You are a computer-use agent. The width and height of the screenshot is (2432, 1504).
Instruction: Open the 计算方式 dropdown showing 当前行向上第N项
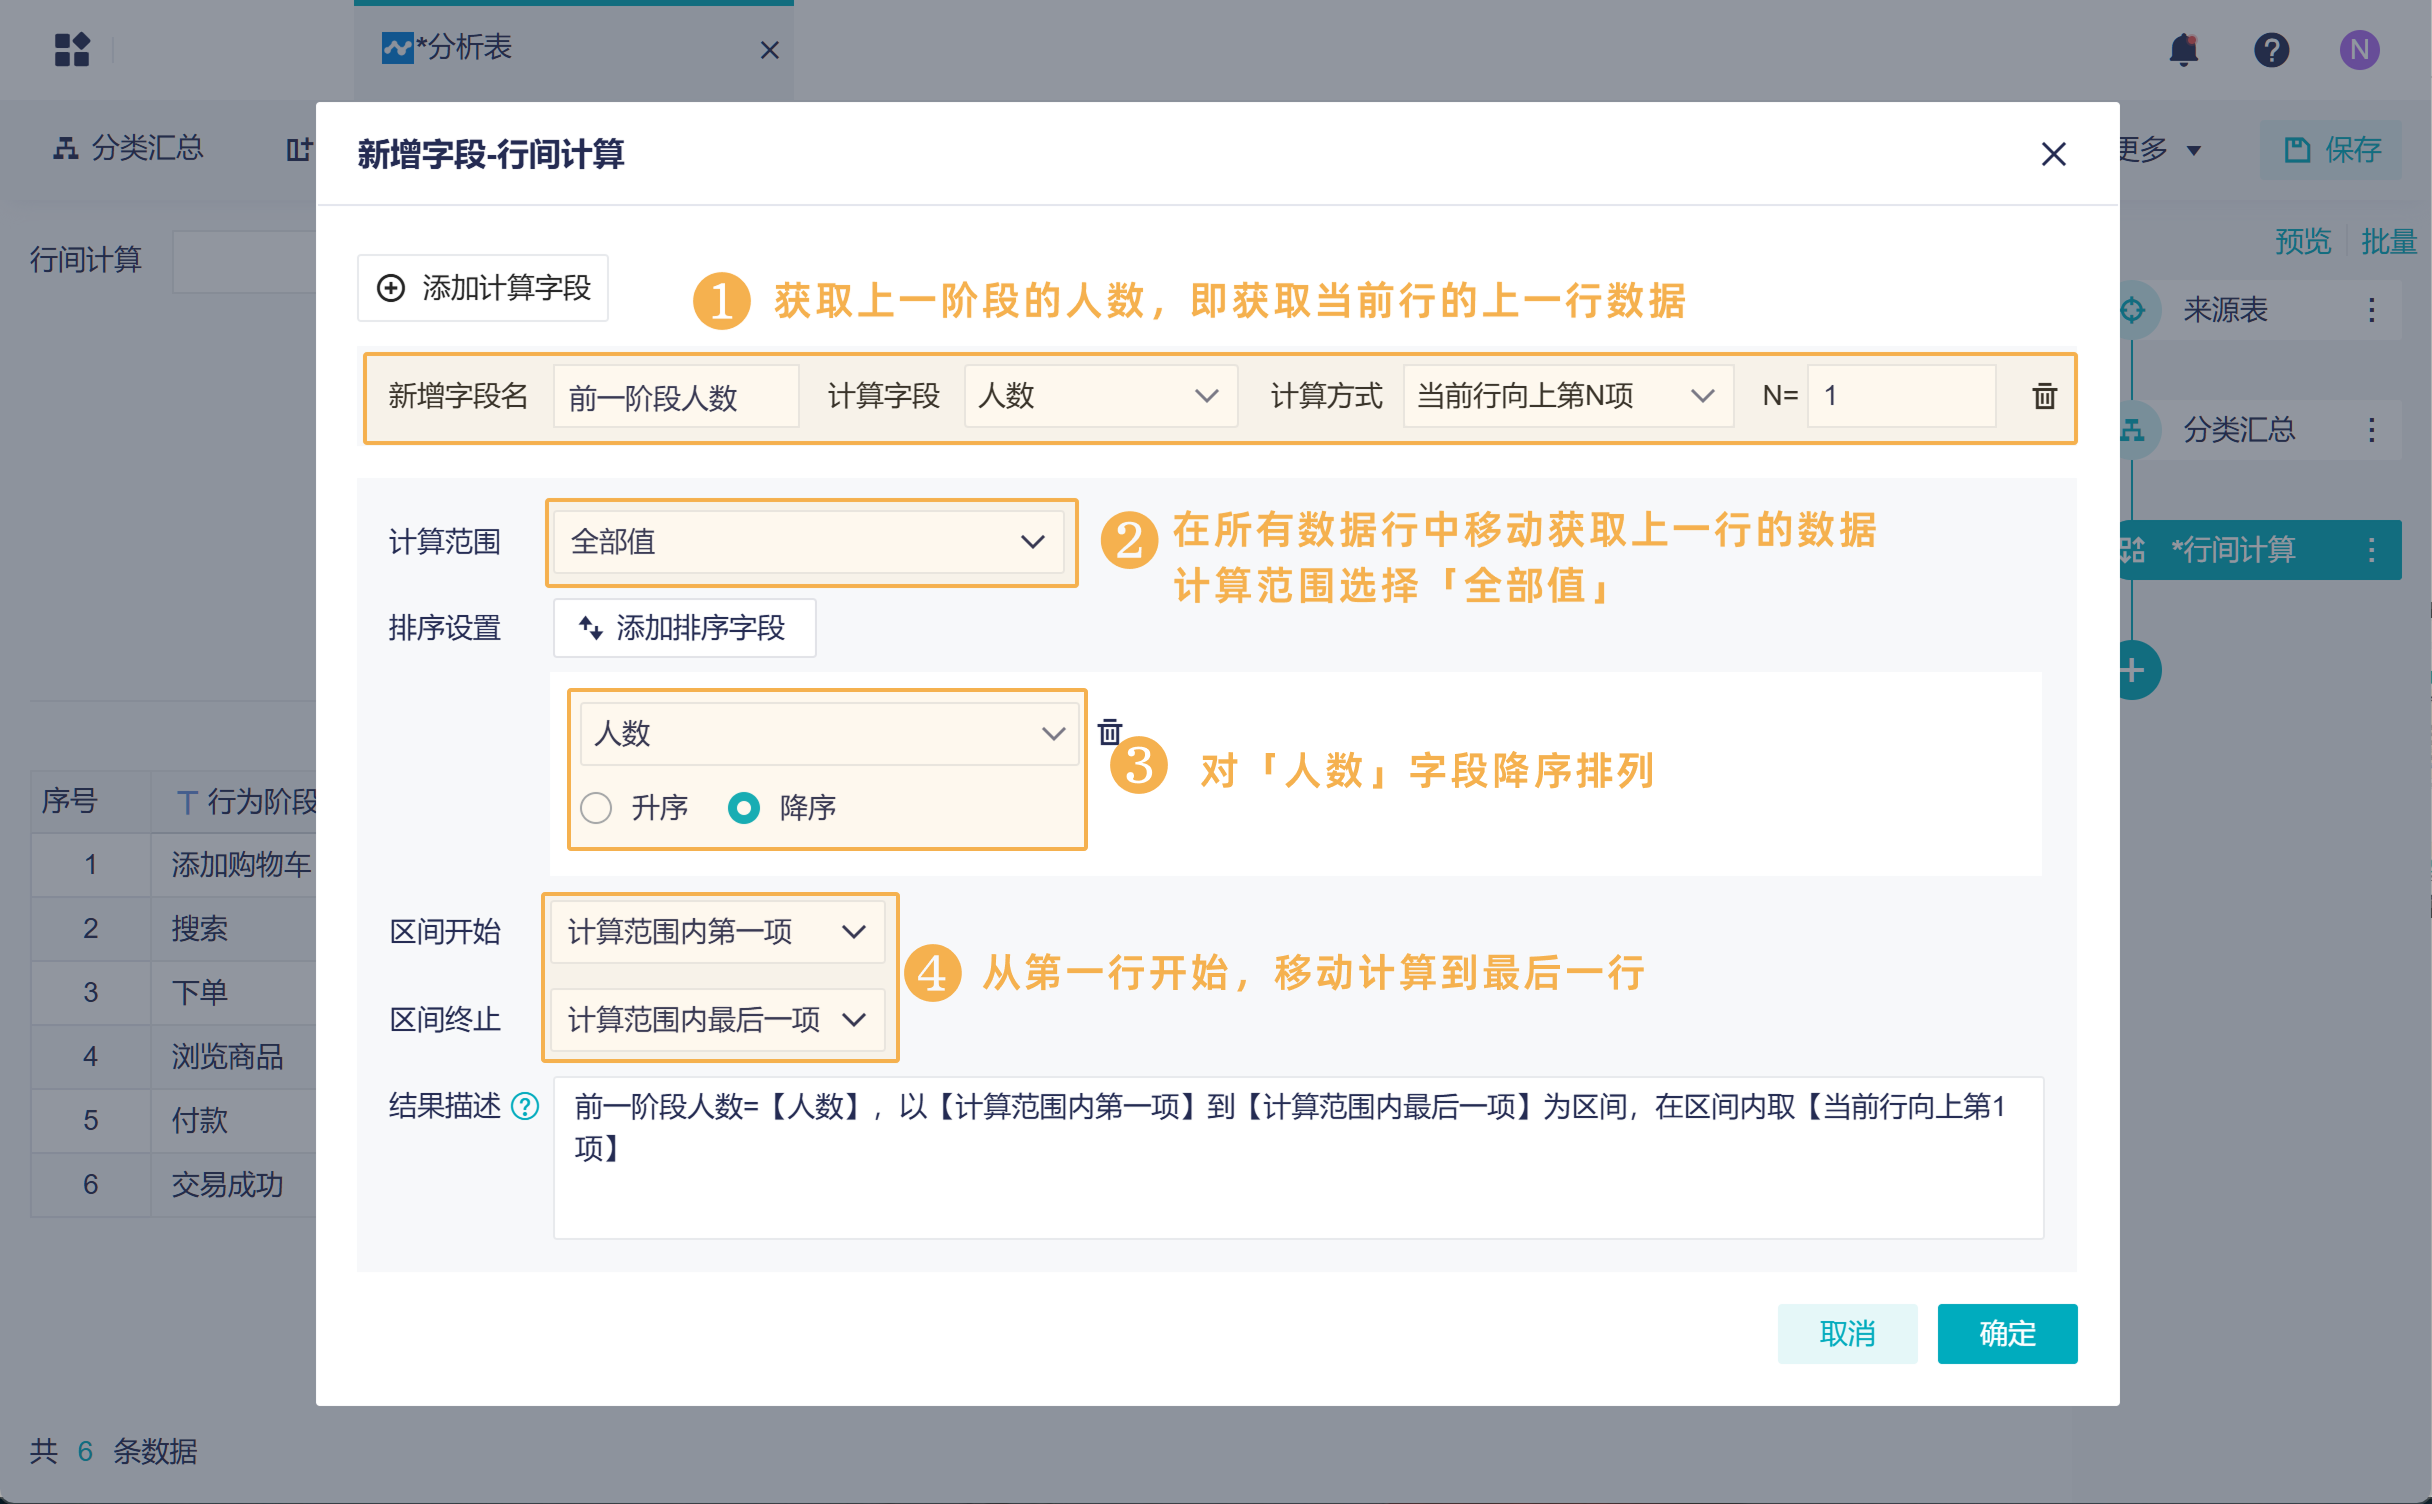pyautogui.click(x=1566, y=396)
